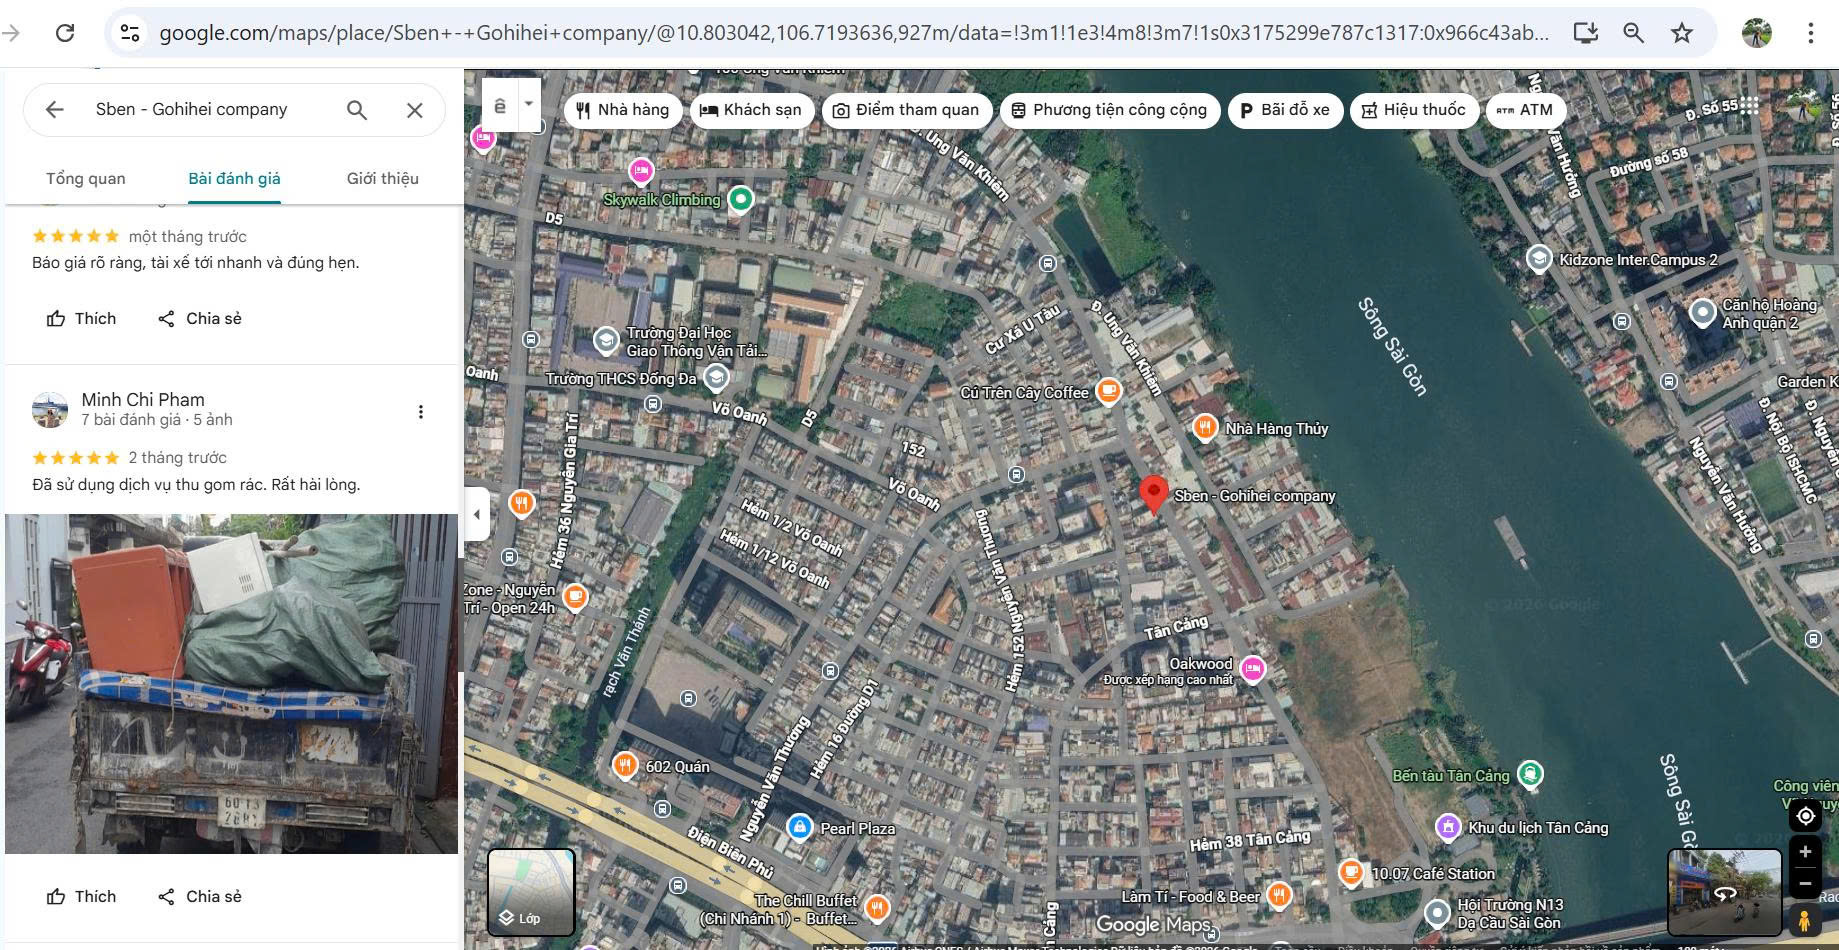Zoom in on the map

click(1805, 852)
